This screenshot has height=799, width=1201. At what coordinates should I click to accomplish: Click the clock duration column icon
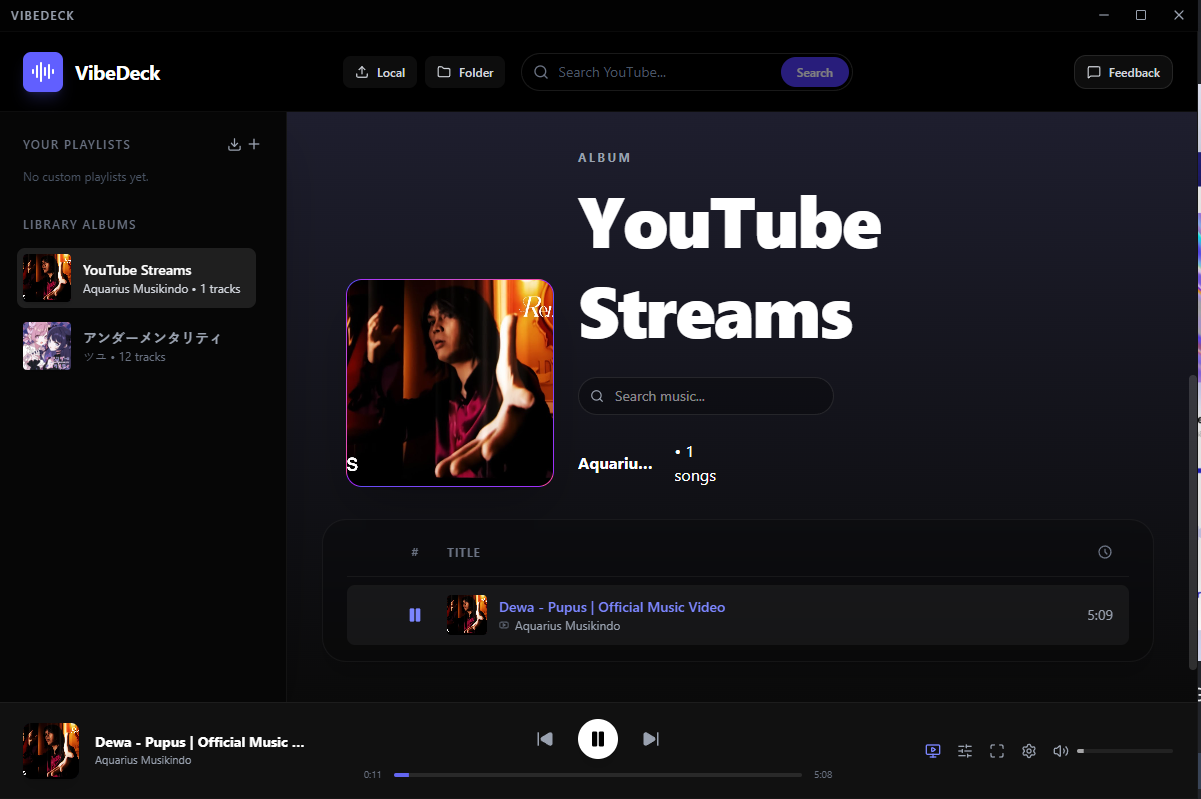pos(1105,552)
